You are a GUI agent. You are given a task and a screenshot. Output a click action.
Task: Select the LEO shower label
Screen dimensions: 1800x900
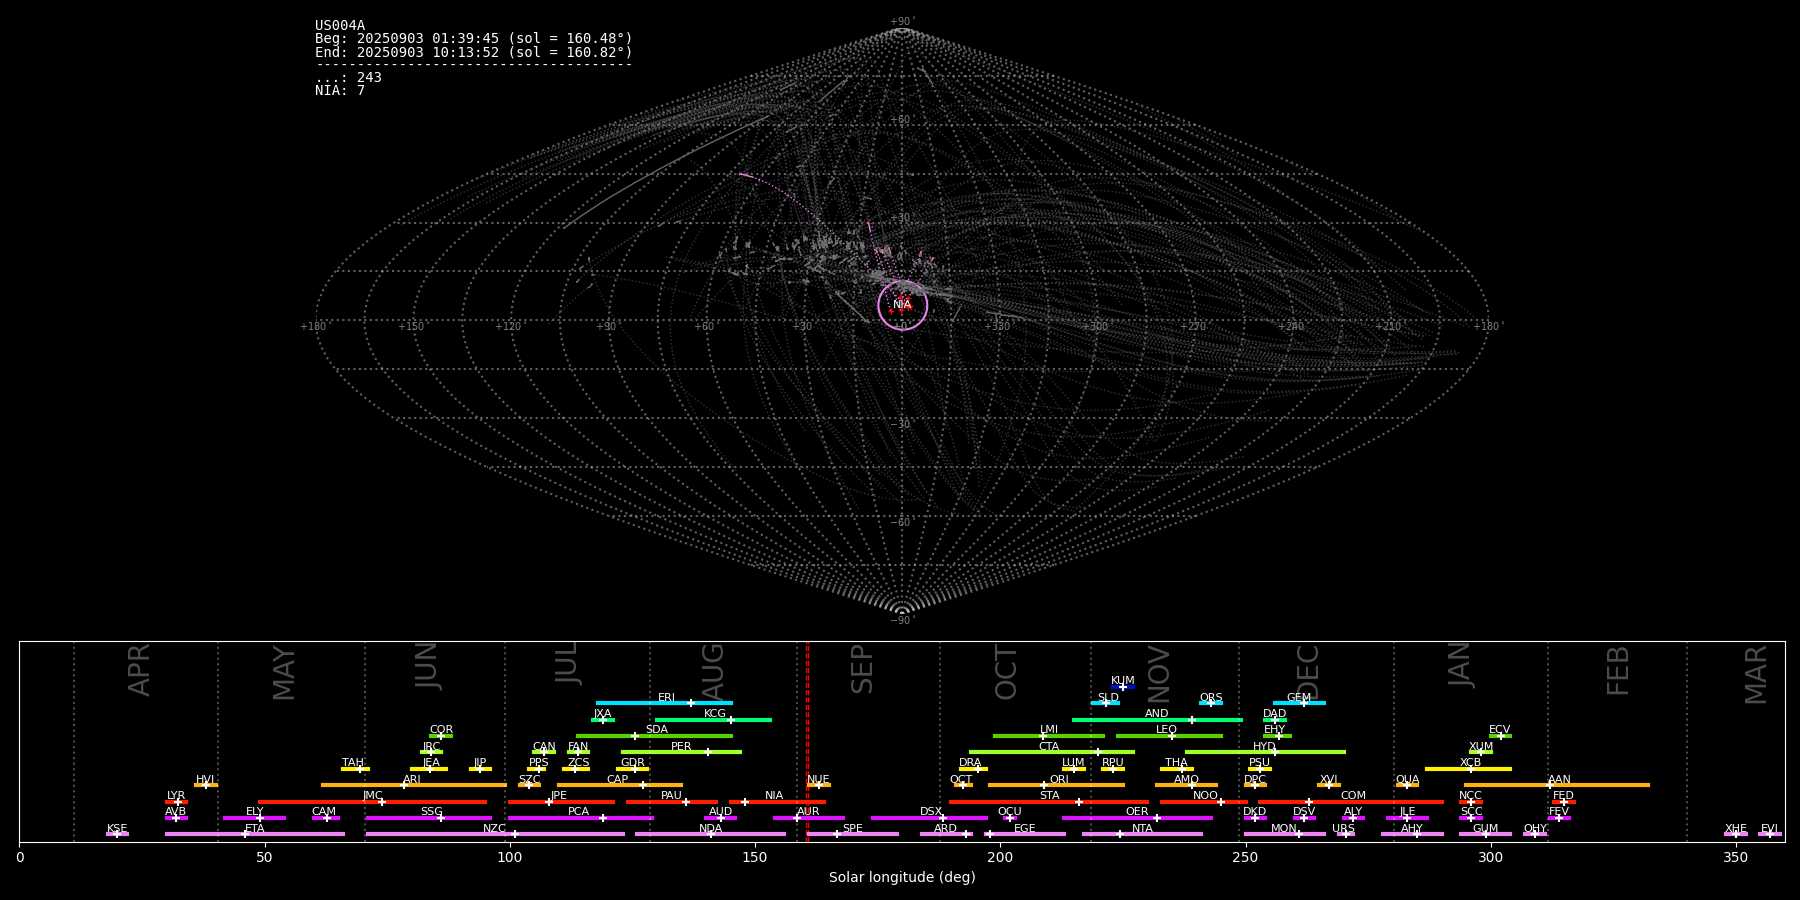point(1167,730)
